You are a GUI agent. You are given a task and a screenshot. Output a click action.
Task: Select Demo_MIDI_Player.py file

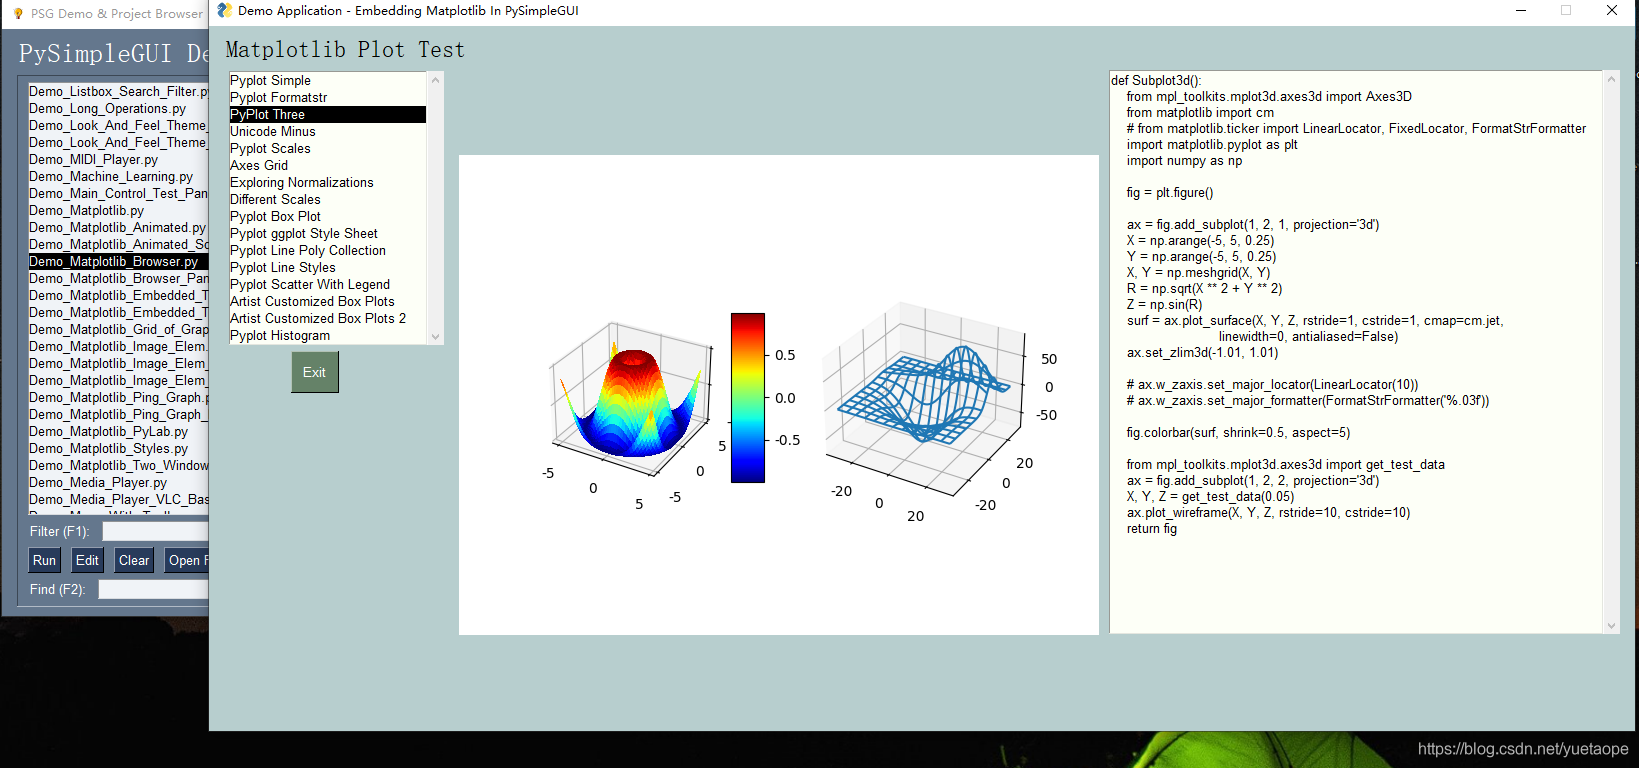(x=119, y=159)
